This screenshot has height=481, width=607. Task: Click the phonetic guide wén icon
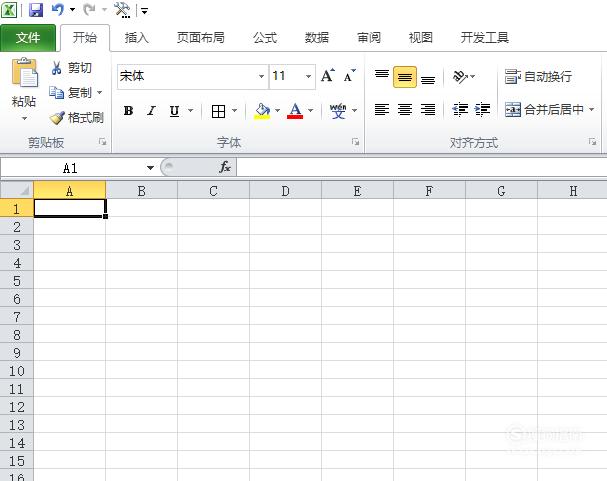pos(338,111)
